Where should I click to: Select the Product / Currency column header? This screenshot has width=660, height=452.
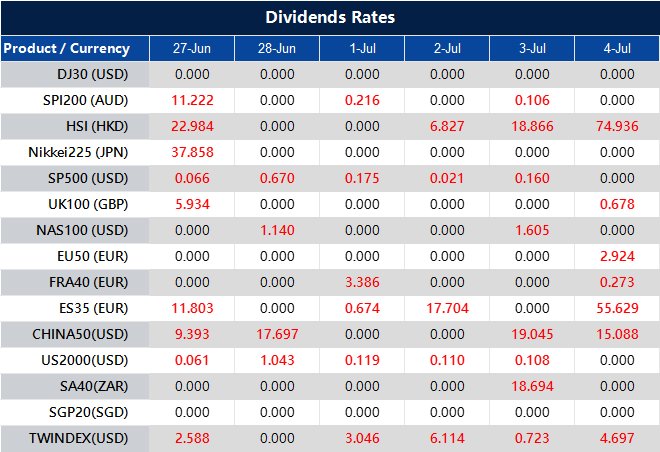(x=66, y=48)
